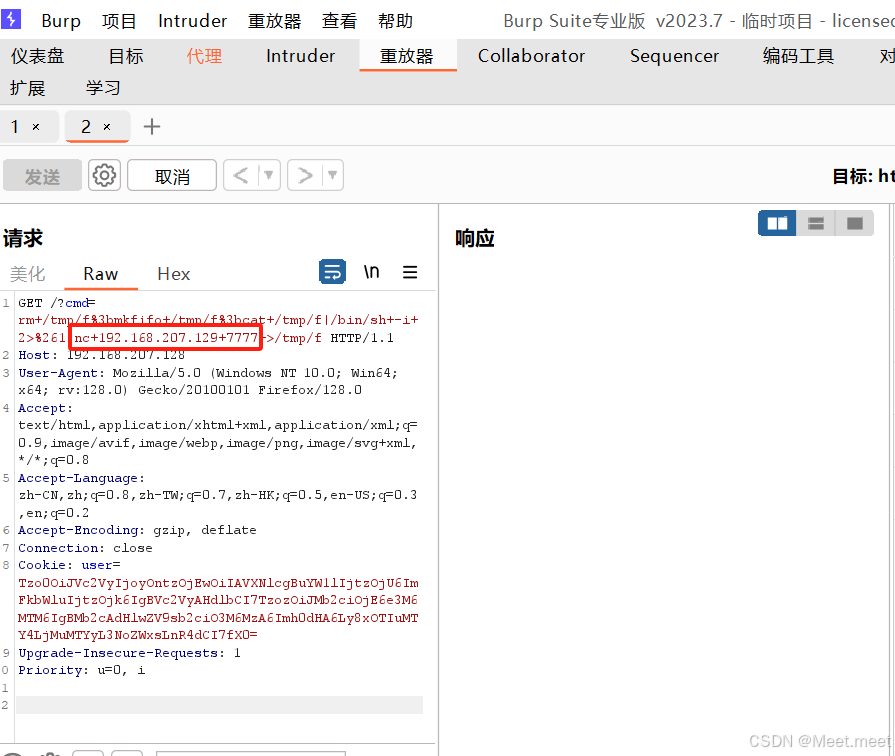
Task: Toggle the word wrap icon in request
Action: [x=332, y=272]
